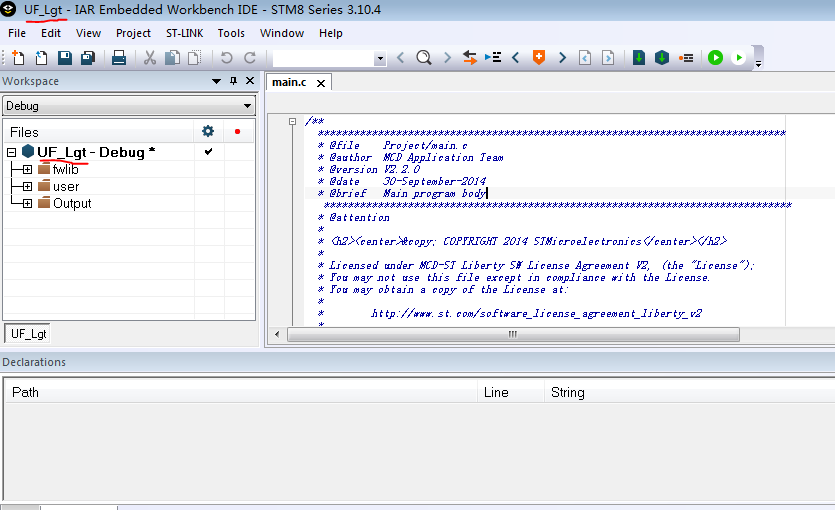
Task: Open the File menu
Action: tap(17, 33)
